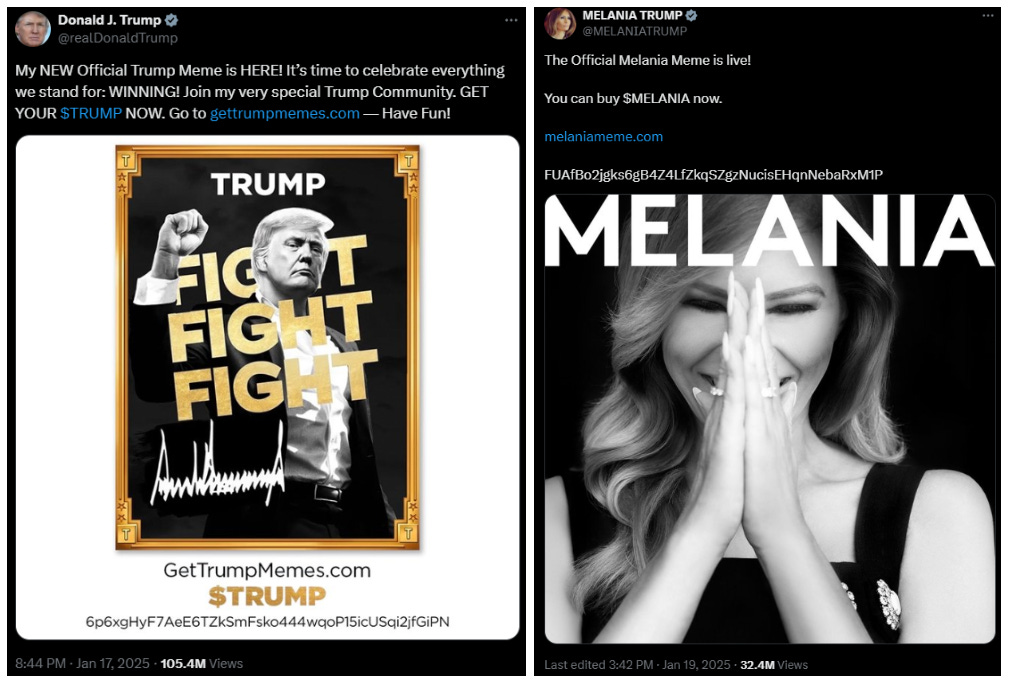Click the Donald J. Trump display name
Image resolution: width=1011 pixels, height=686 pixels.
coord(110,20)
